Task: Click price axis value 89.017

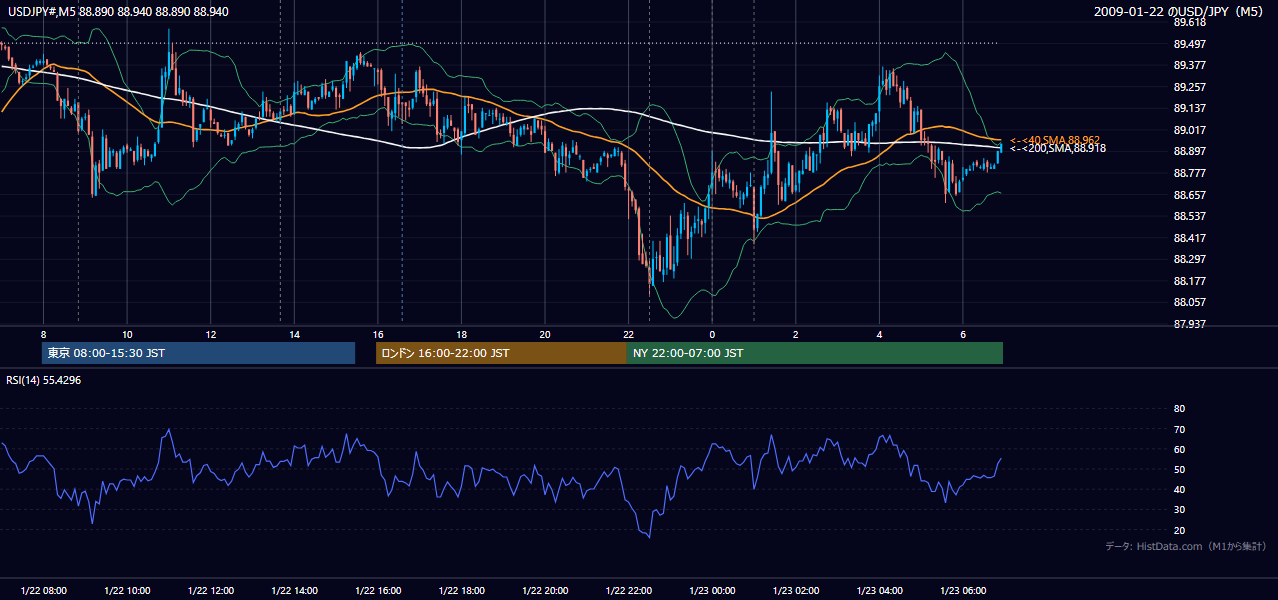Action: pos(1189,130)
